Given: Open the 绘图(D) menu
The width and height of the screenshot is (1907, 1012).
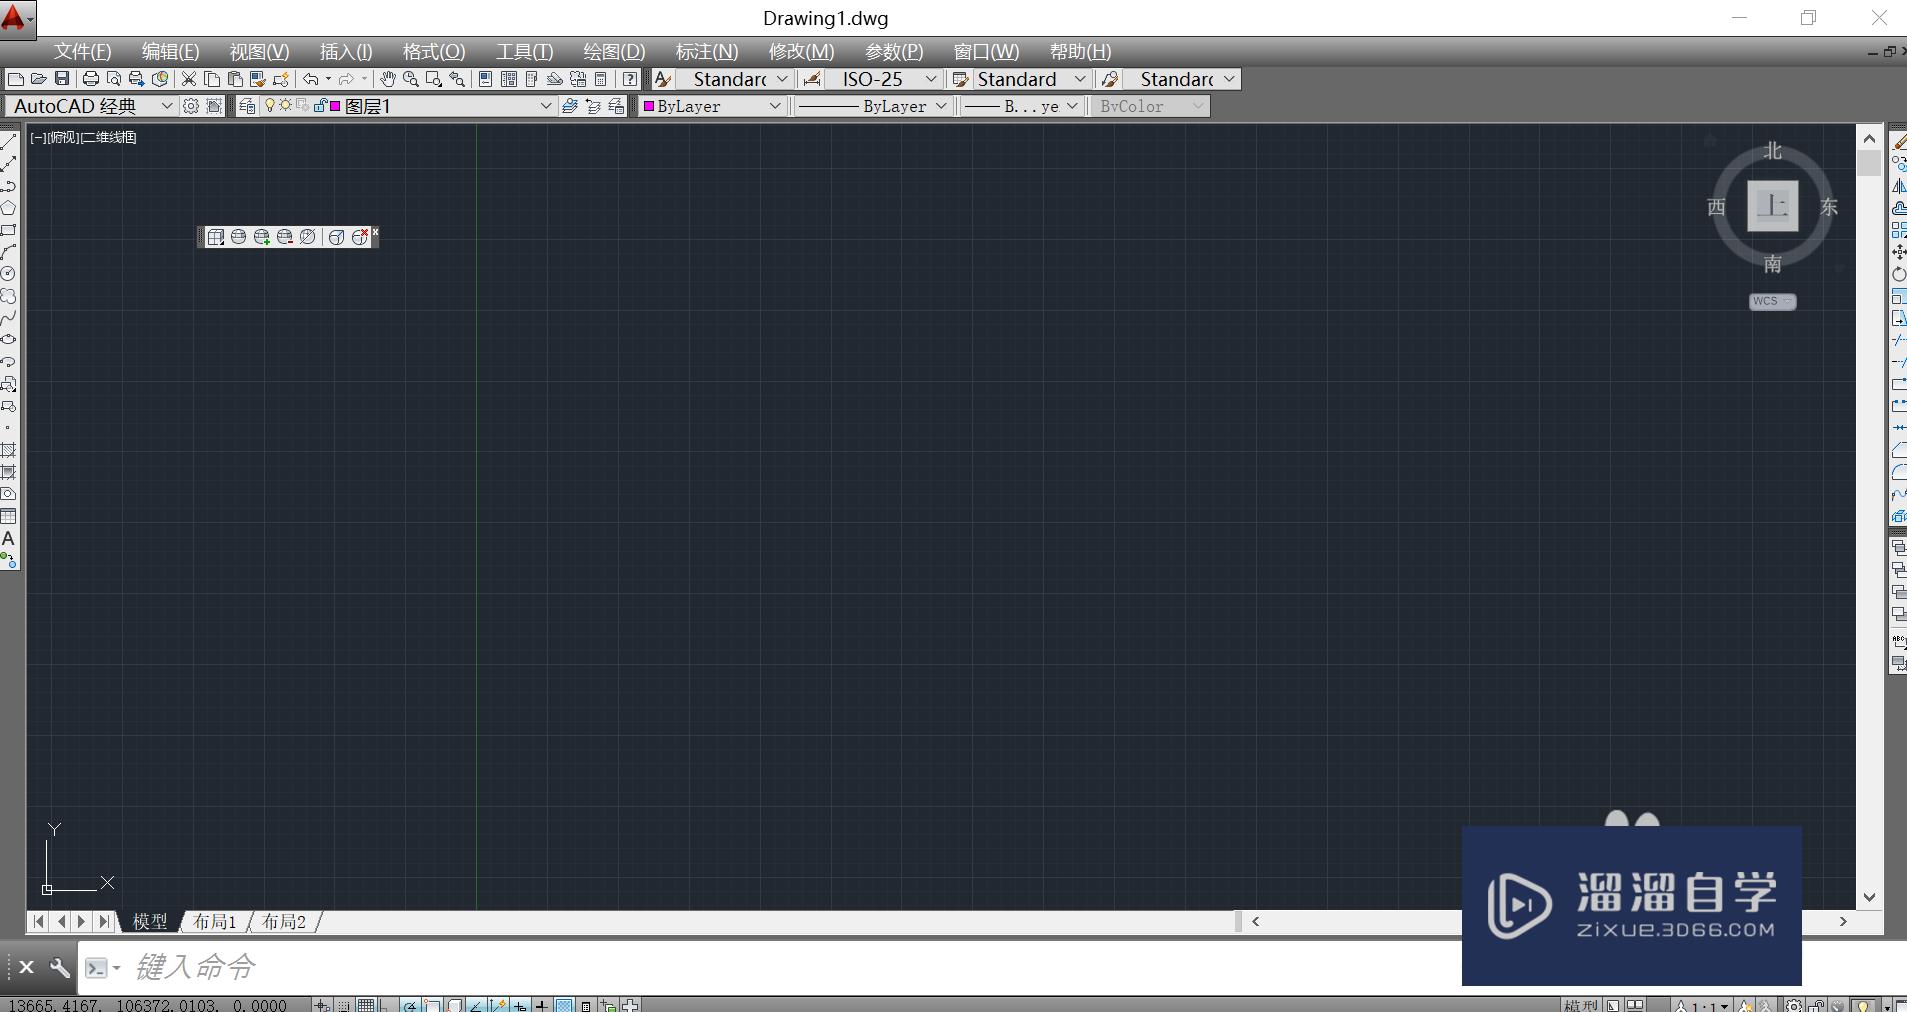Looking at the screenshot, I should click(x=614, y=51).
